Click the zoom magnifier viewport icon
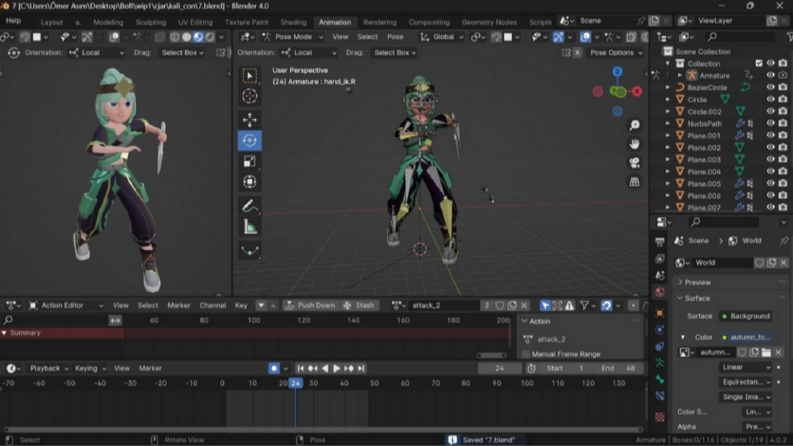 click(634, 125)
